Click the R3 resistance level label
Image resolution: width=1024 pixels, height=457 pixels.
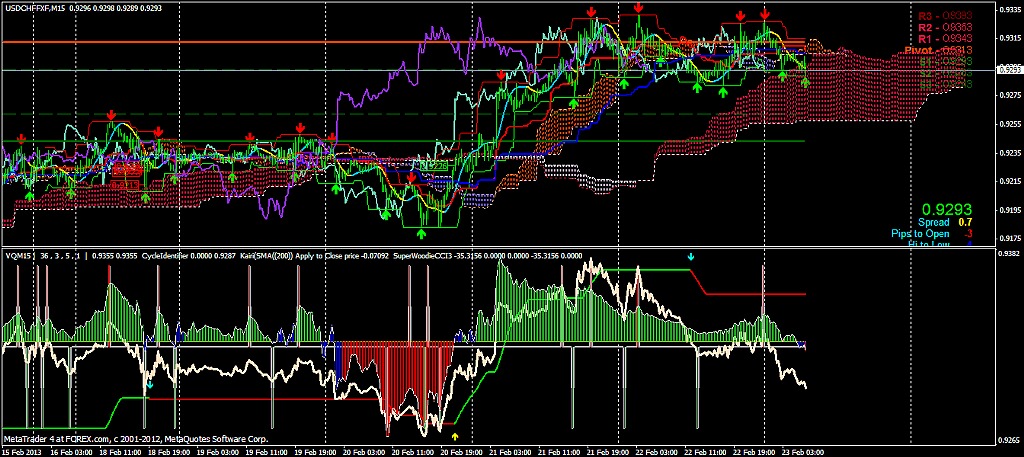coord(945,15)
